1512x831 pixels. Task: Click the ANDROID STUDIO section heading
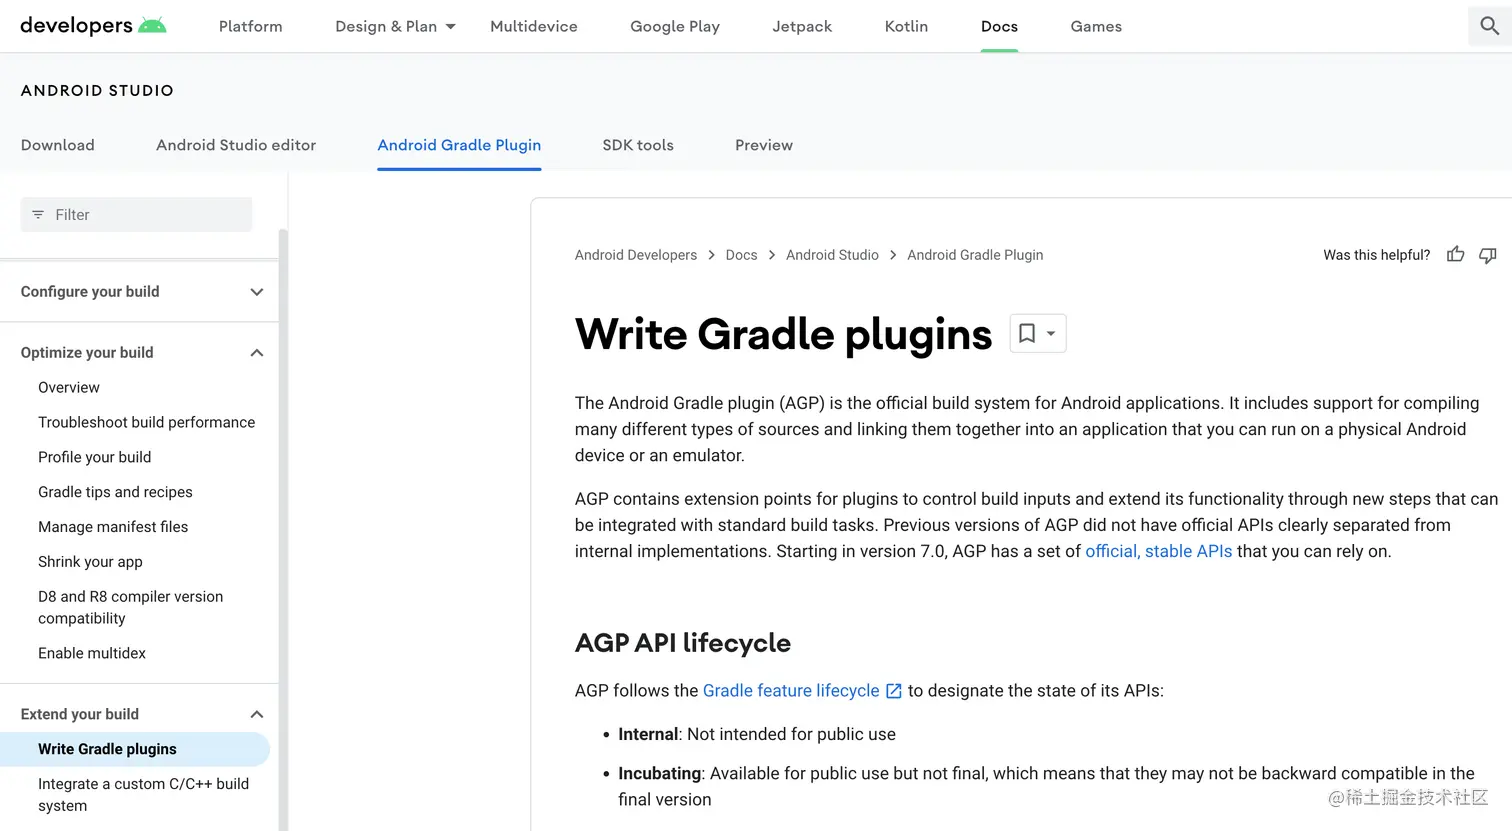[x=97, y=91]
